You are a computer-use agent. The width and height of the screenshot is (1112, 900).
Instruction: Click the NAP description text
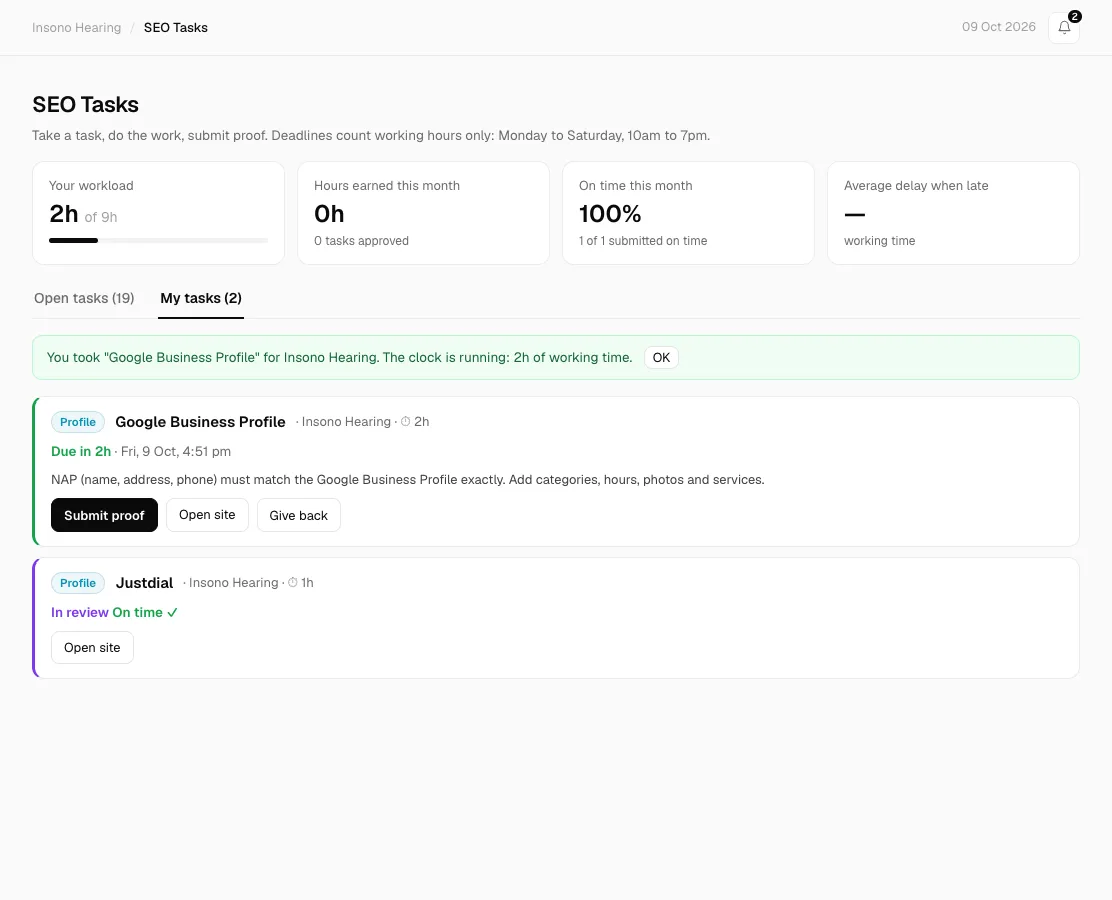[x=408, y=479]
